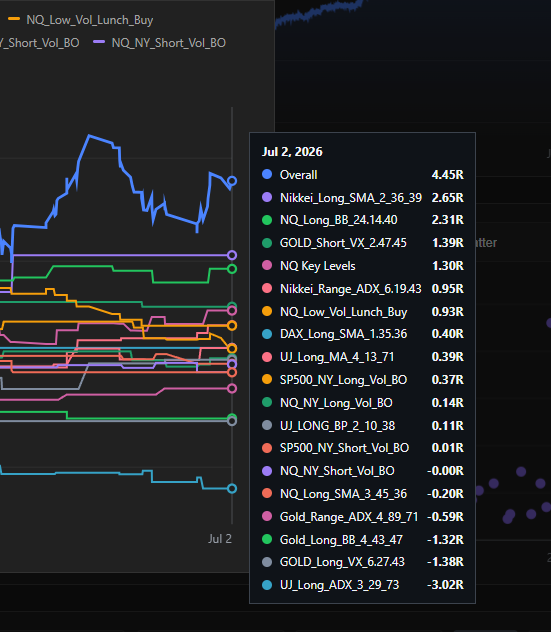Click the 0.93R value
This screenshot has height=632, width=551.
click(447, 312)
